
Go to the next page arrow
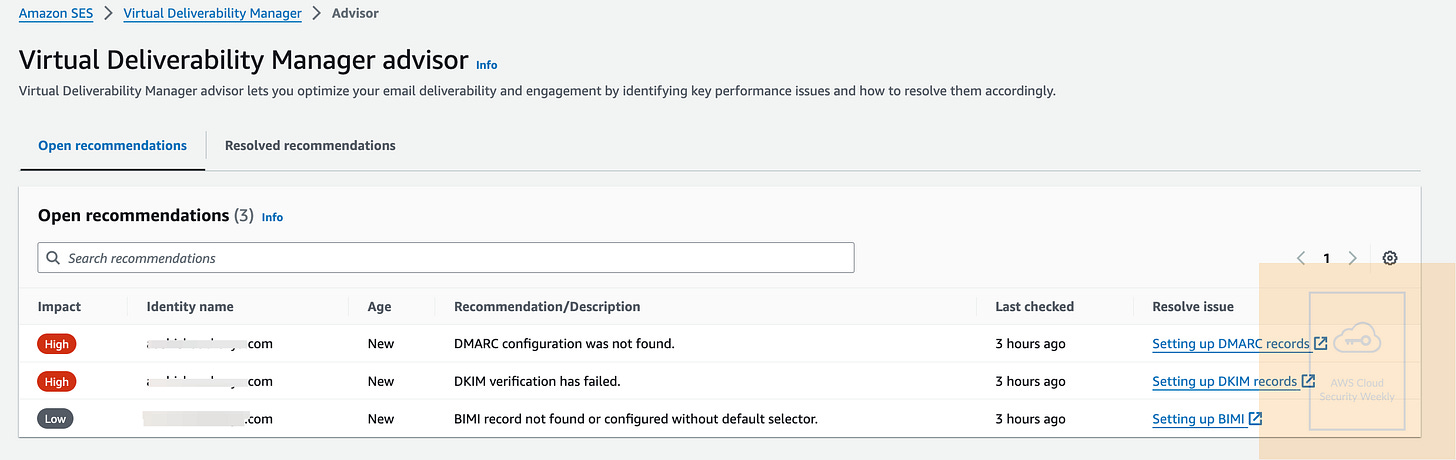click(x=1353, y=258)
